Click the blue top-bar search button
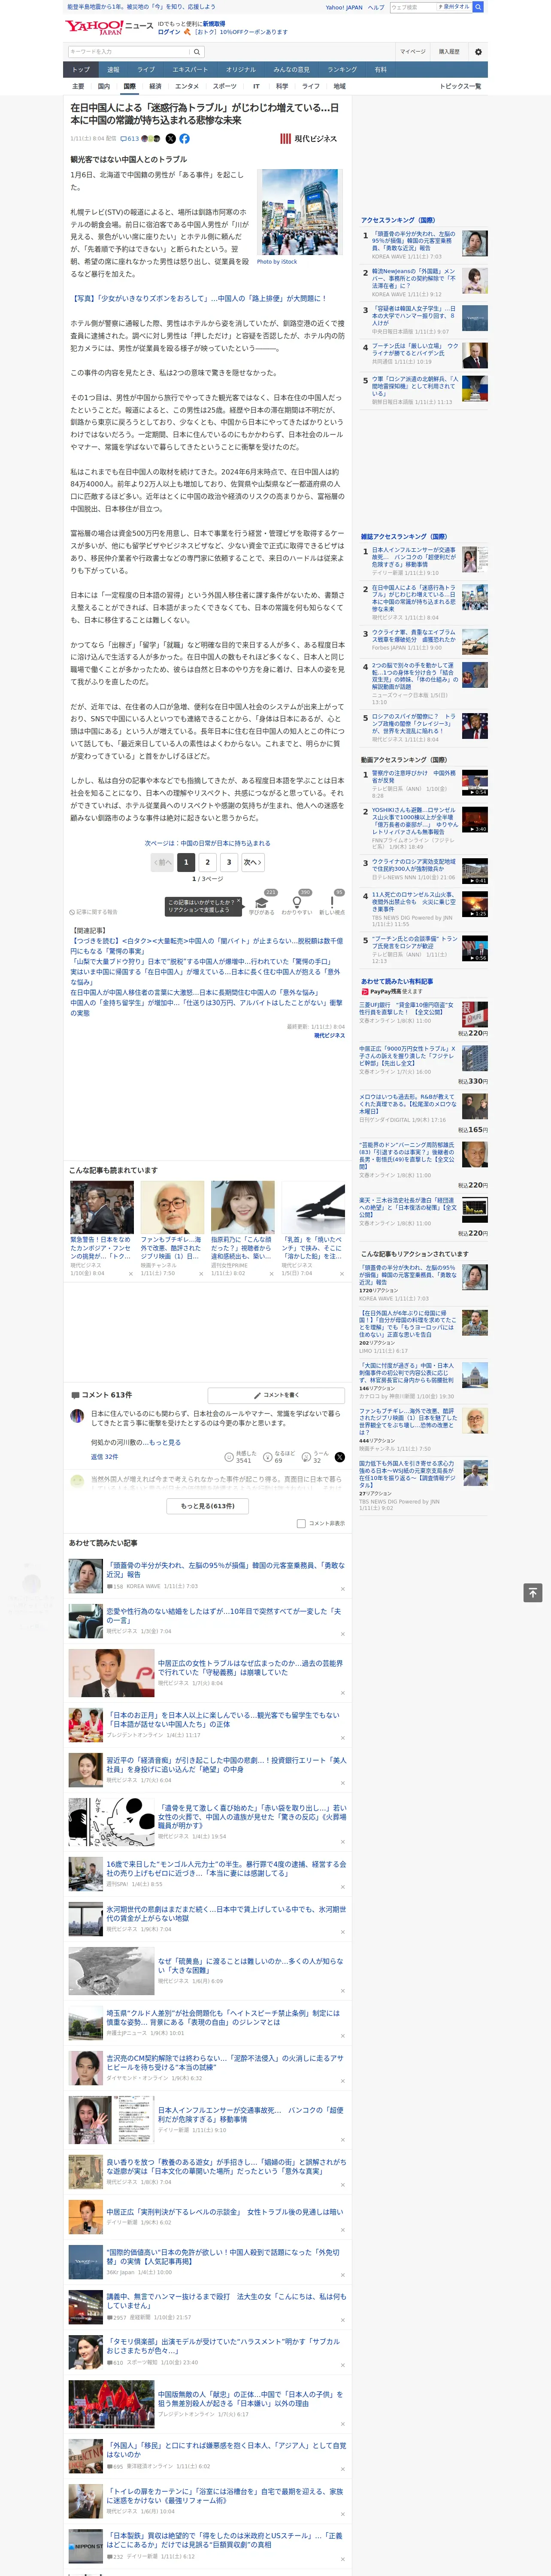Image resolution: width=551 pixels, height=2576 pixels. [x=478, y=7]
